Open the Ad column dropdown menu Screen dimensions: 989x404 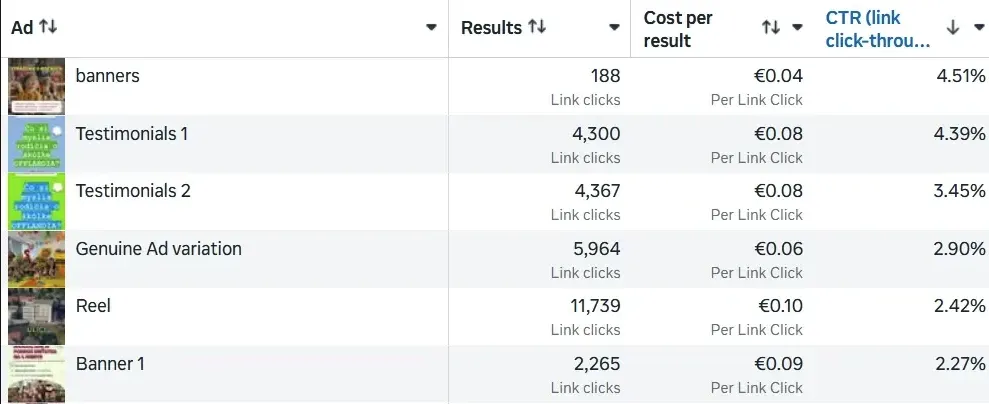coord(431,27)
